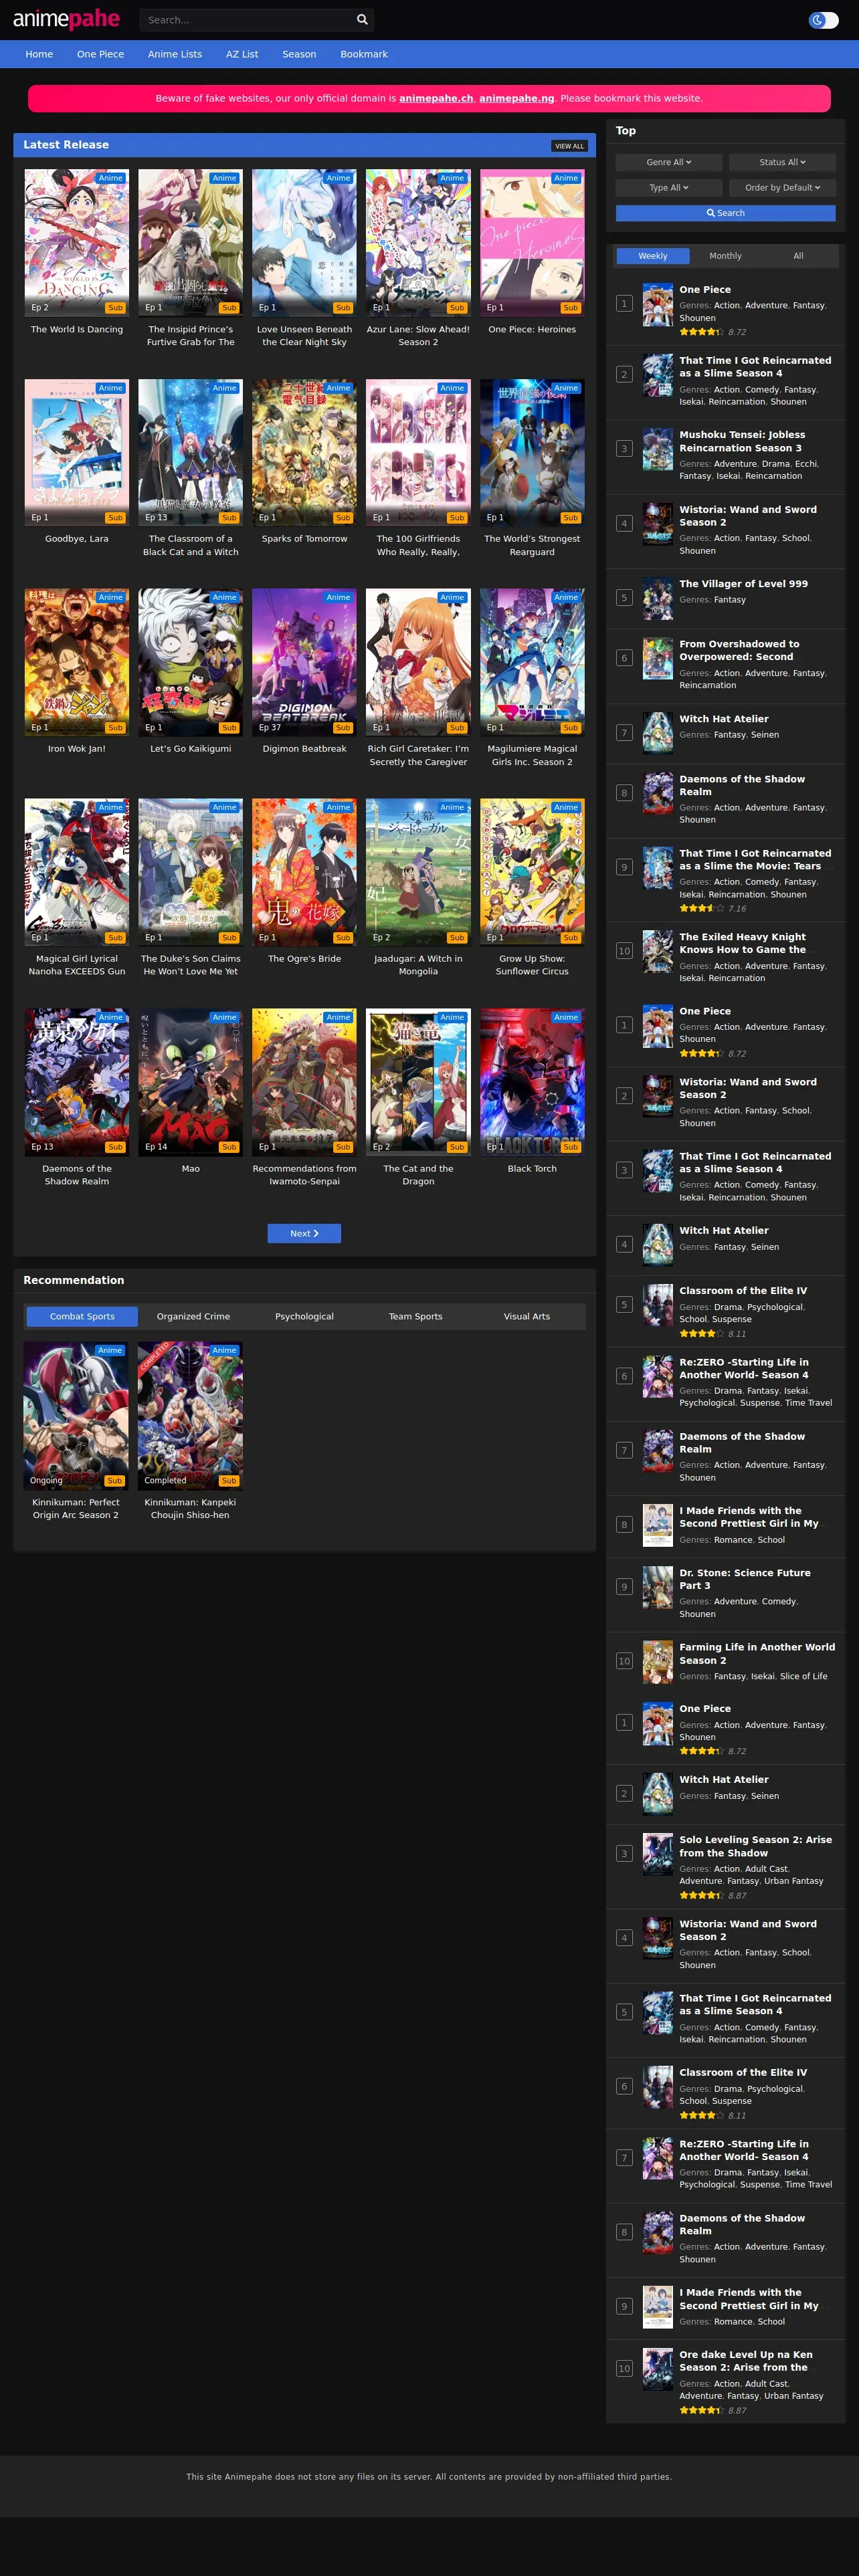The image size is (859, 2576).
Task: Select the Combat Sports recommendation tab
Action: point(82,1316)
